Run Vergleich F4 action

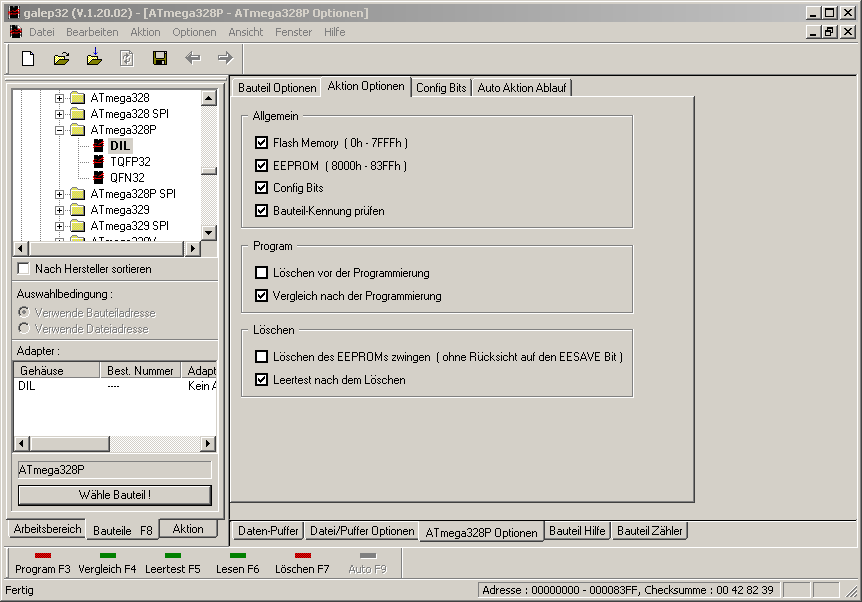click(107, 564)
